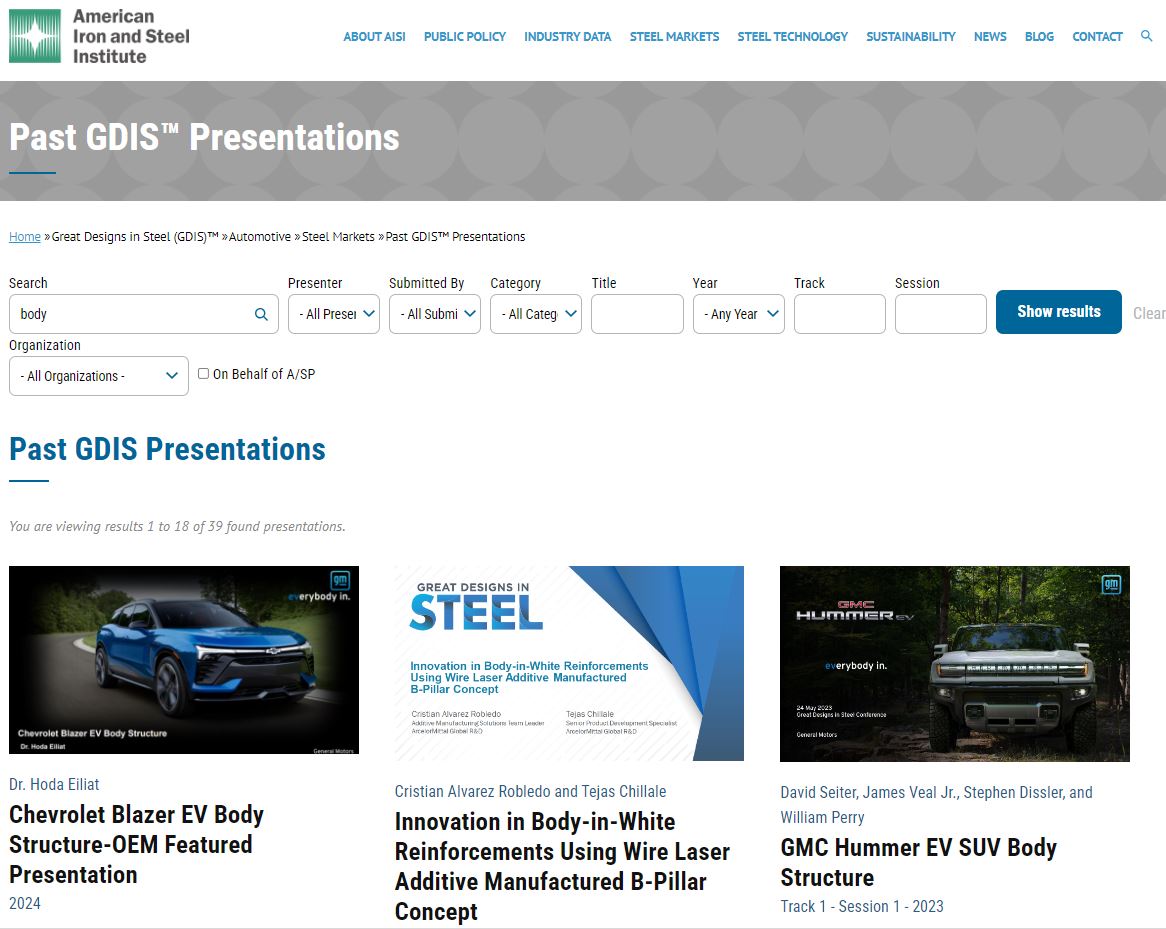Viewport: 1166px width, 929px height.
Task: Choose a year from the Year dropdown
Action: tap(738, 314)
